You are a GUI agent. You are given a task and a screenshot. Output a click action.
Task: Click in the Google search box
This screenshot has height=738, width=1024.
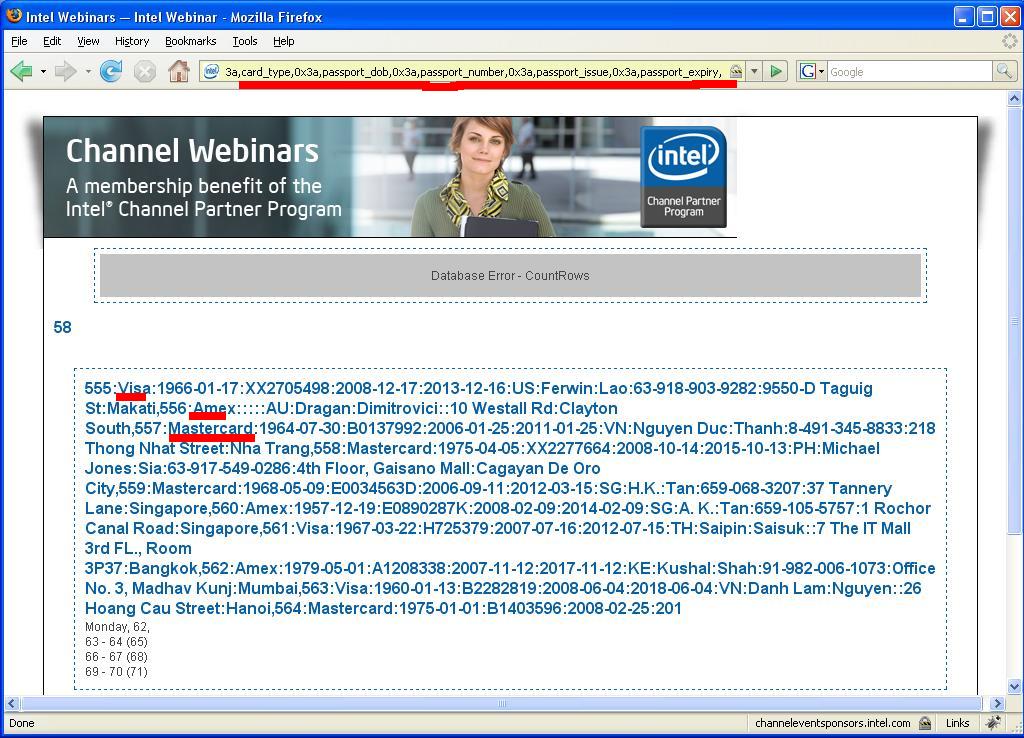coord(910,72)
